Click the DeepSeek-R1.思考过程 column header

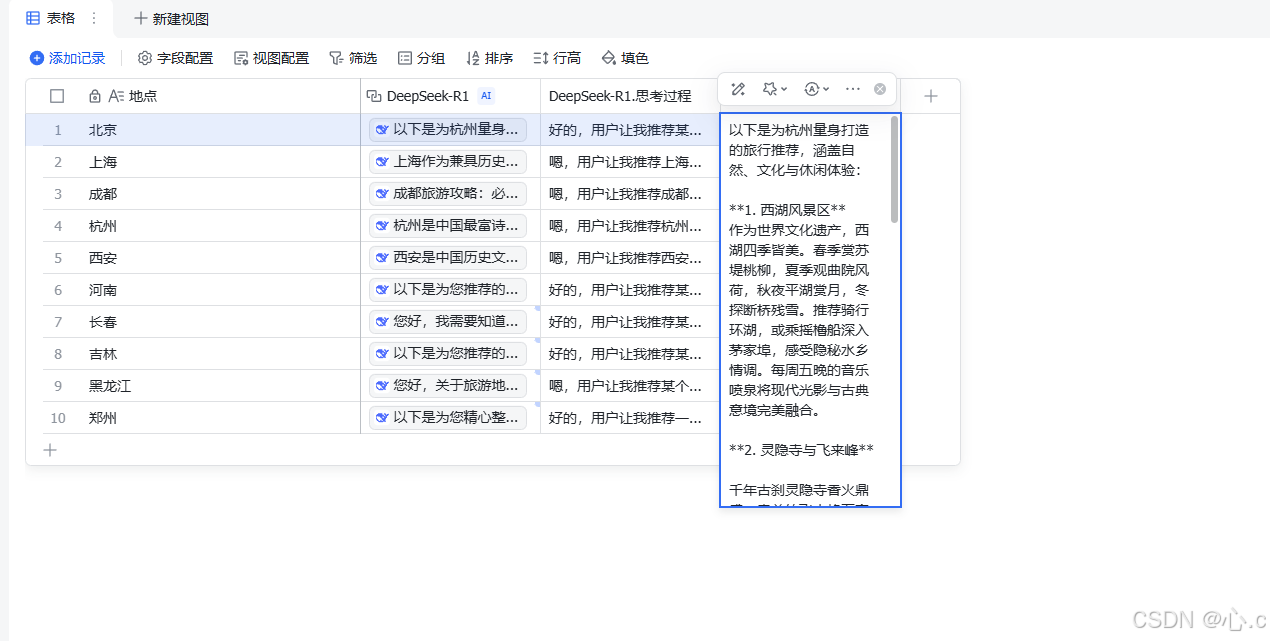[x=630, y=96]
